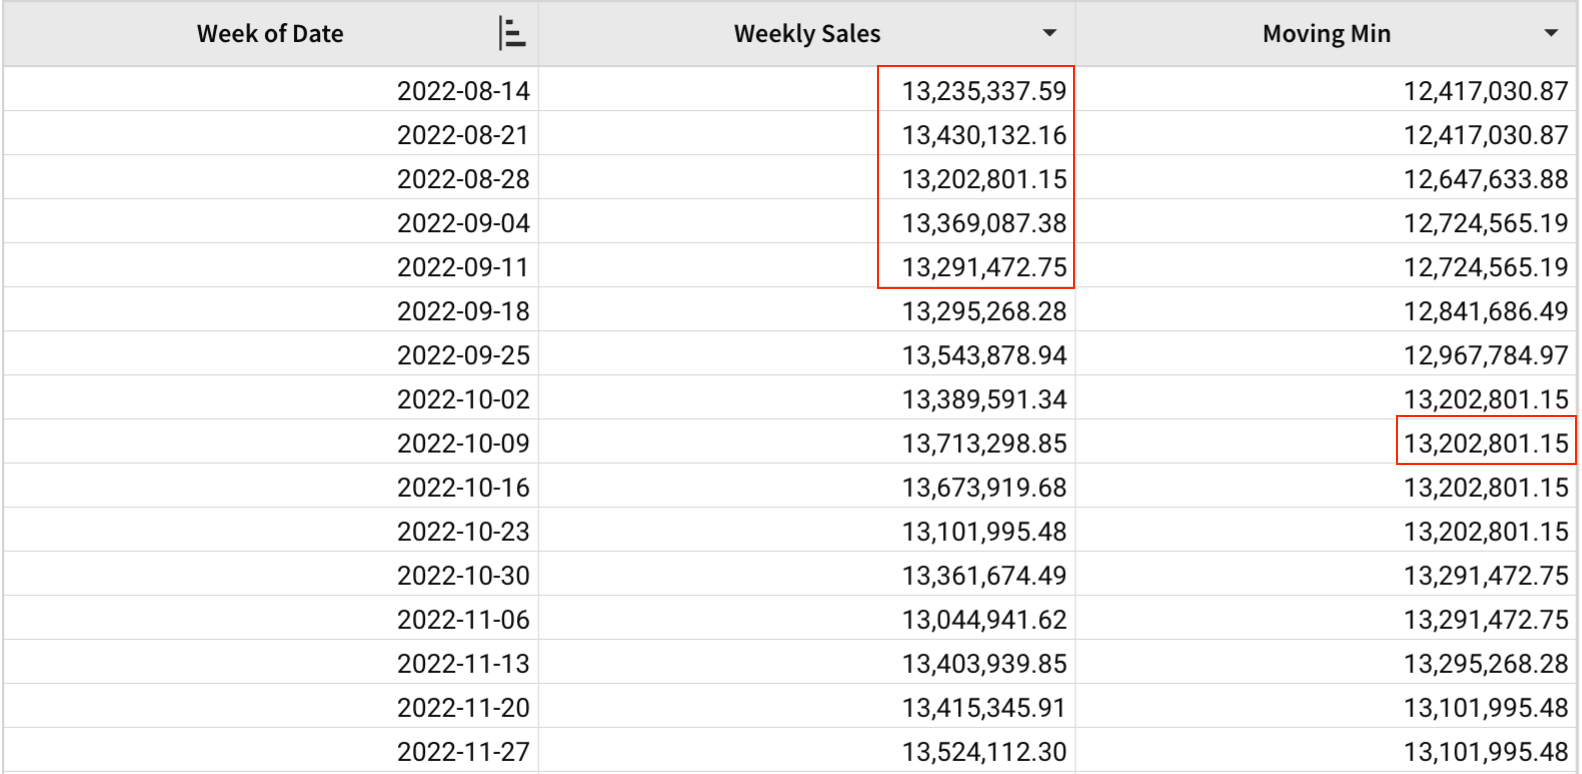The image size is (1582, 774).
Task: Click Moving Min value 12,647,633.88
Action: (1485, 179)
